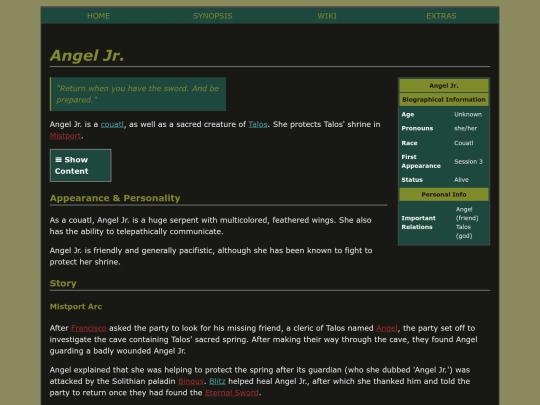Click the Mistport Arc subheading

[x=76, y=307]
